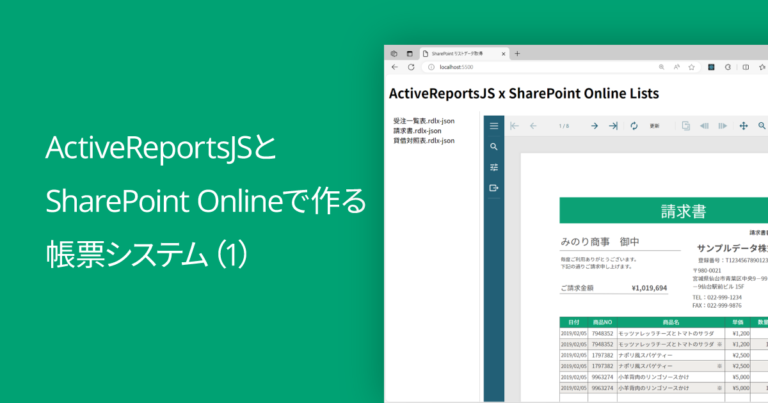Refresh the report with circular arrow
768x403 pixels.
pyautogui.click(x=634, y=126)
